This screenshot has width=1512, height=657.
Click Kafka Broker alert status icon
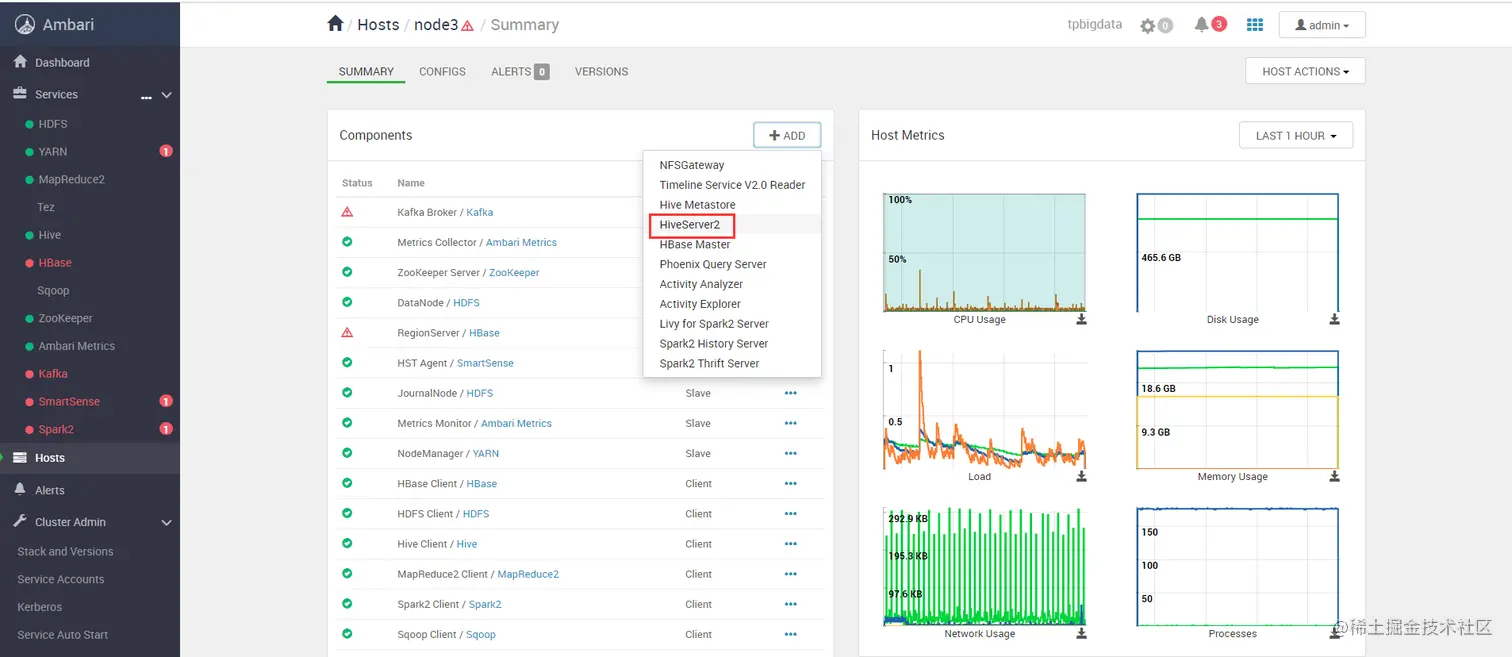coord(347,212)
